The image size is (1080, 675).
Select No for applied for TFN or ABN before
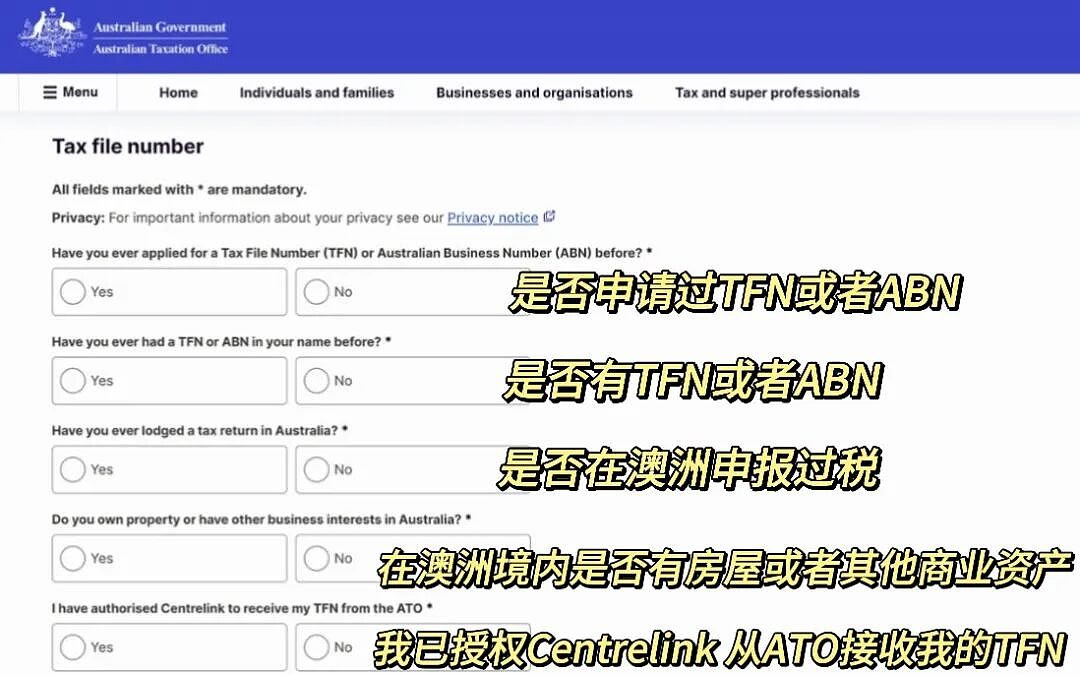413,292
